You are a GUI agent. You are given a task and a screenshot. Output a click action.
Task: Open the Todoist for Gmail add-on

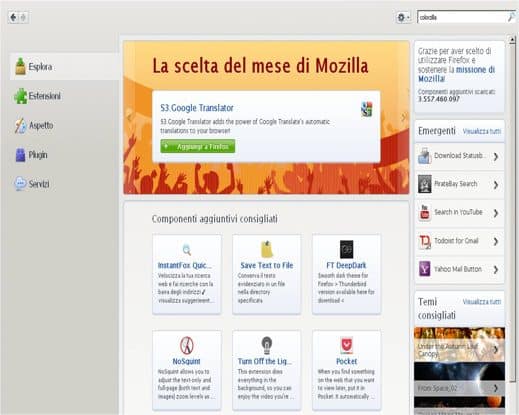click(x=459, y=241)
